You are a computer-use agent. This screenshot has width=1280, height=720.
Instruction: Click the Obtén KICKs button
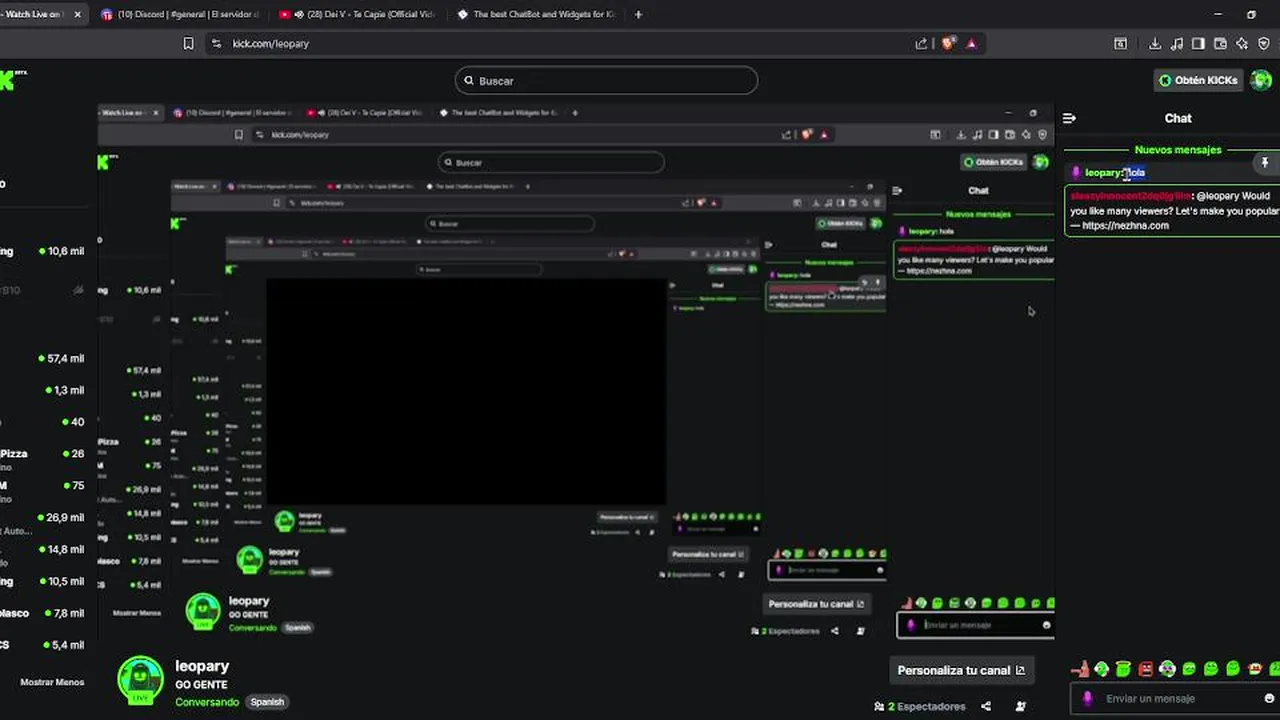point(1198,80)
